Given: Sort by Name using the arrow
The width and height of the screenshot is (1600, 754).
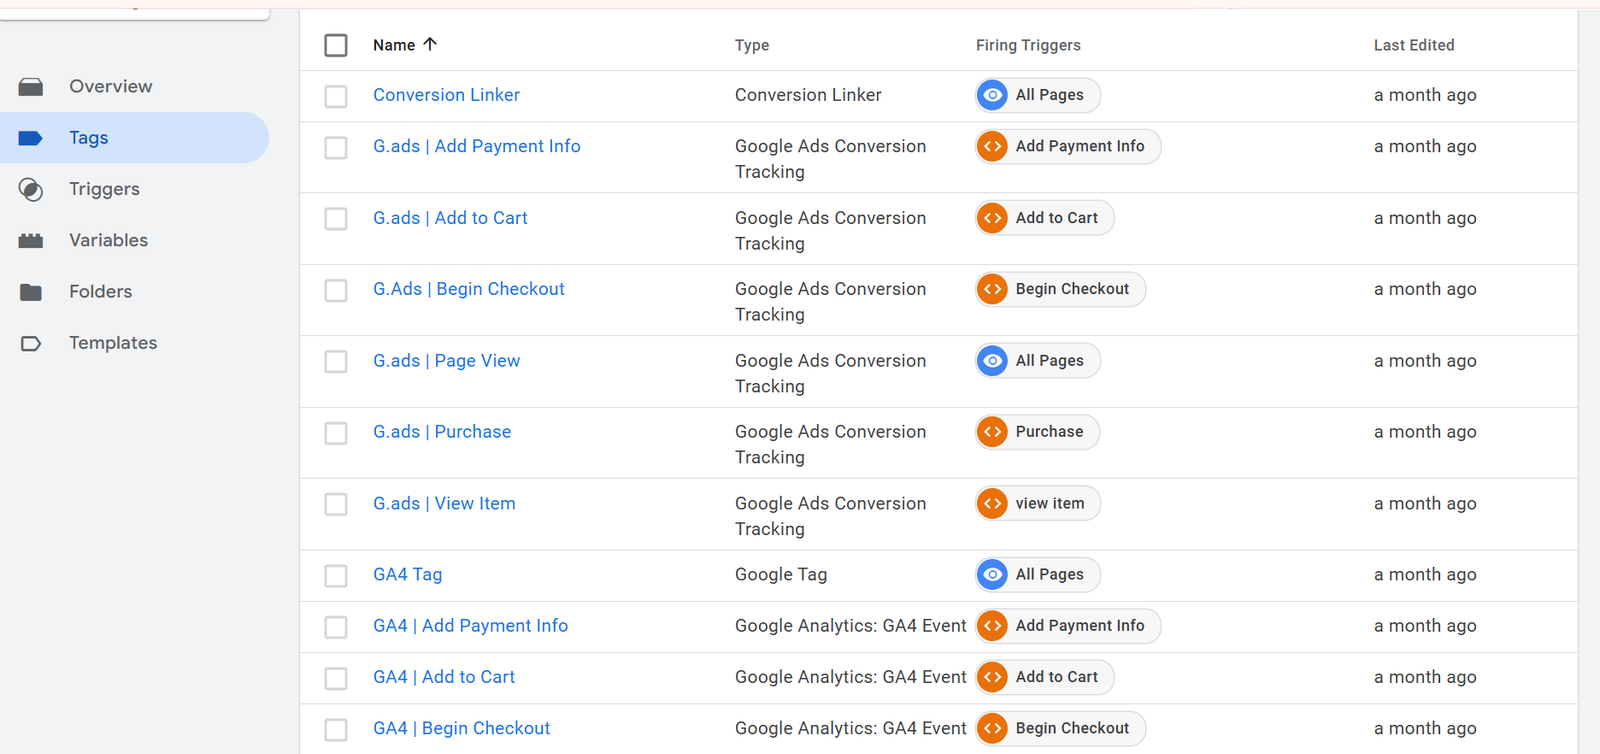Looking at the screenshot, I should click(x=430, y=45).
